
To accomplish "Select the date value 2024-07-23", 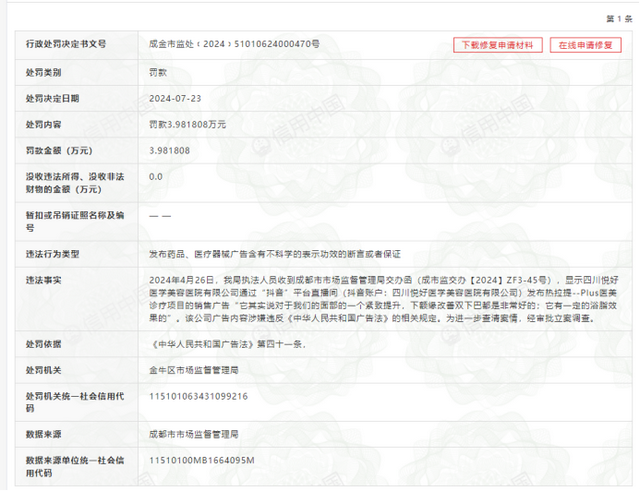I will pyautogui.click(x=175, y=98).
